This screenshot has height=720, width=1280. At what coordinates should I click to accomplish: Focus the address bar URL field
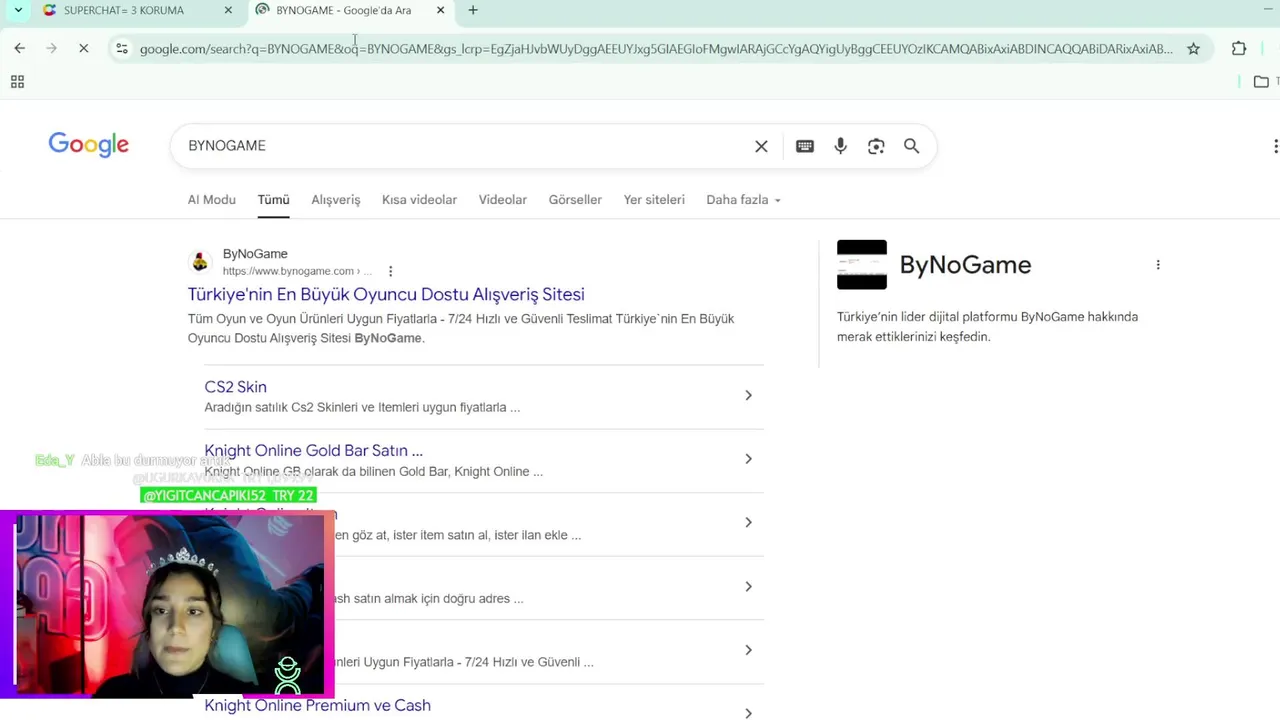click(655, 49)
